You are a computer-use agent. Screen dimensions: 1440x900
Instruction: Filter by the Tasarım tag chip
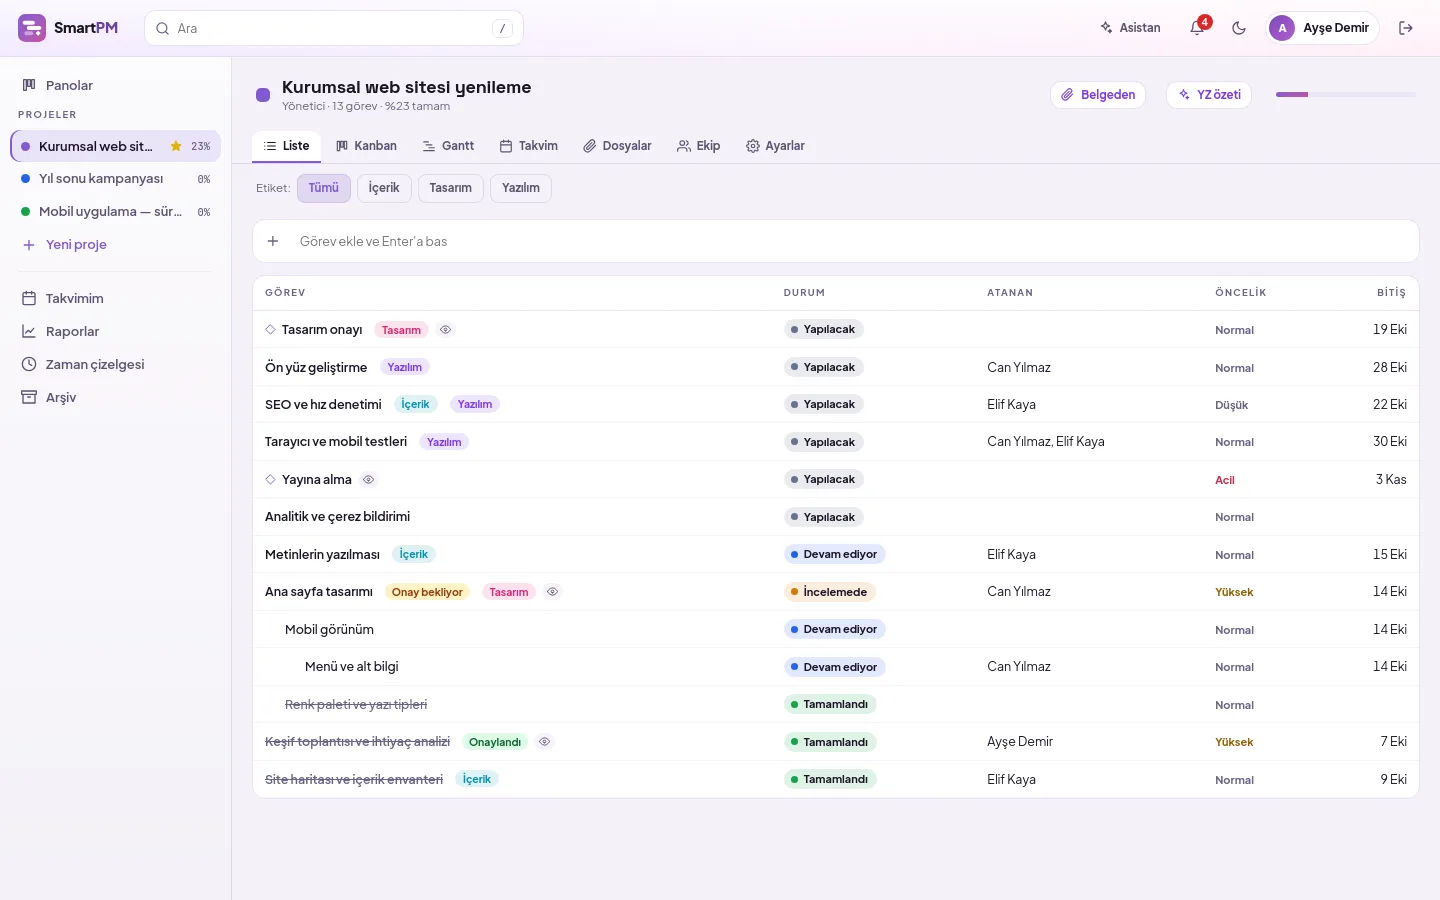point(451,188)
